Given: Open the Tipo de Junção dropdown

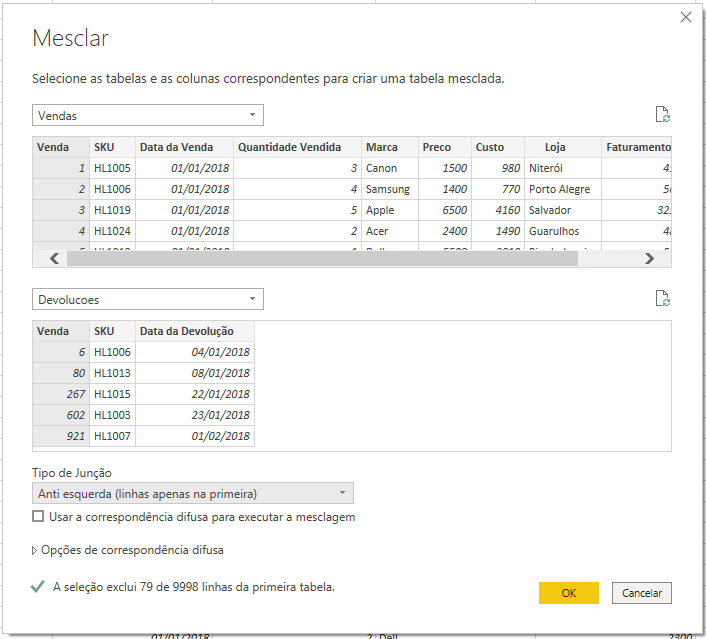Looking at the screenshot, I should tap(193, 493).
